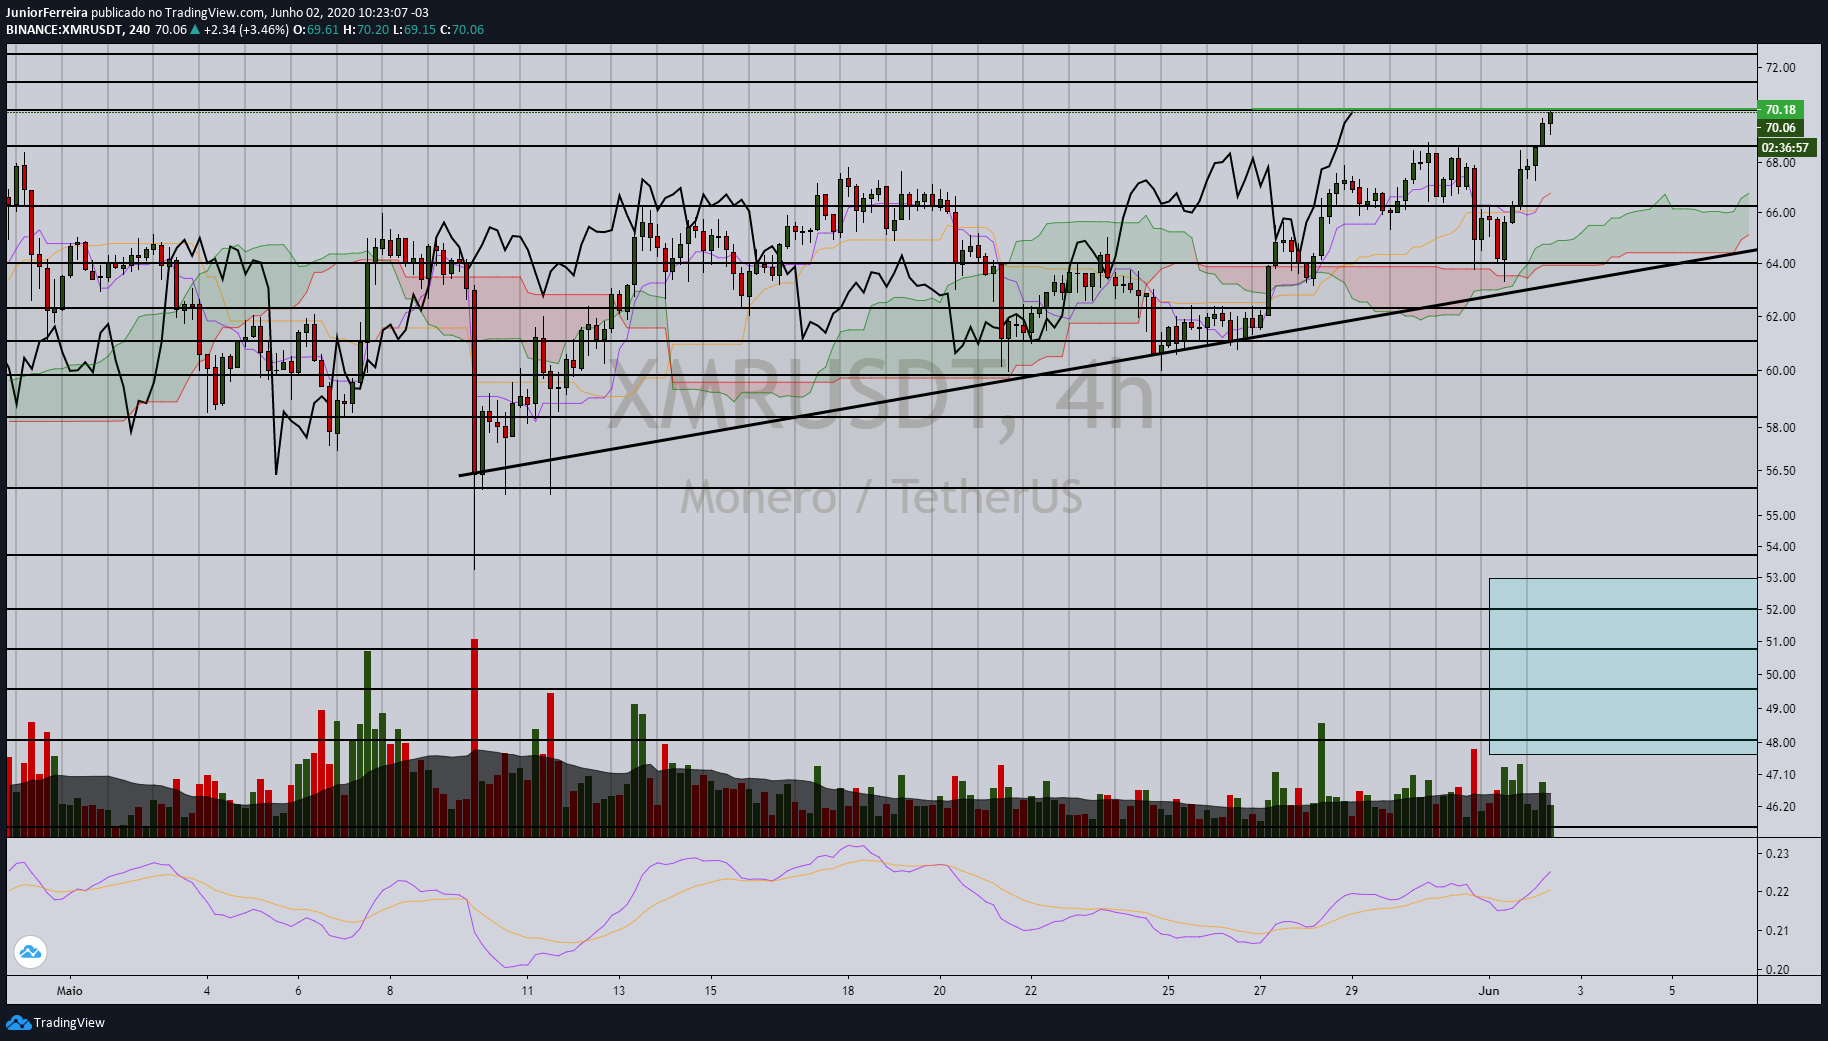Select the 70.06 current price label
The image size is (1828, 1041).
pyautogui.click(x=1780, y=128)
